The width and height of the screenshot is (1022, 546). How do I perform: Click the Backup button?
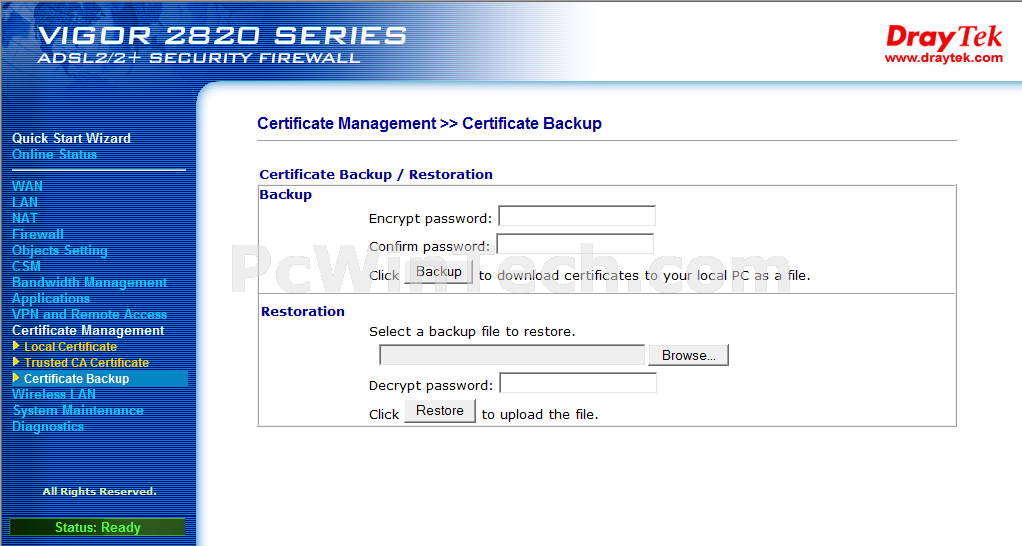point(439,272)
